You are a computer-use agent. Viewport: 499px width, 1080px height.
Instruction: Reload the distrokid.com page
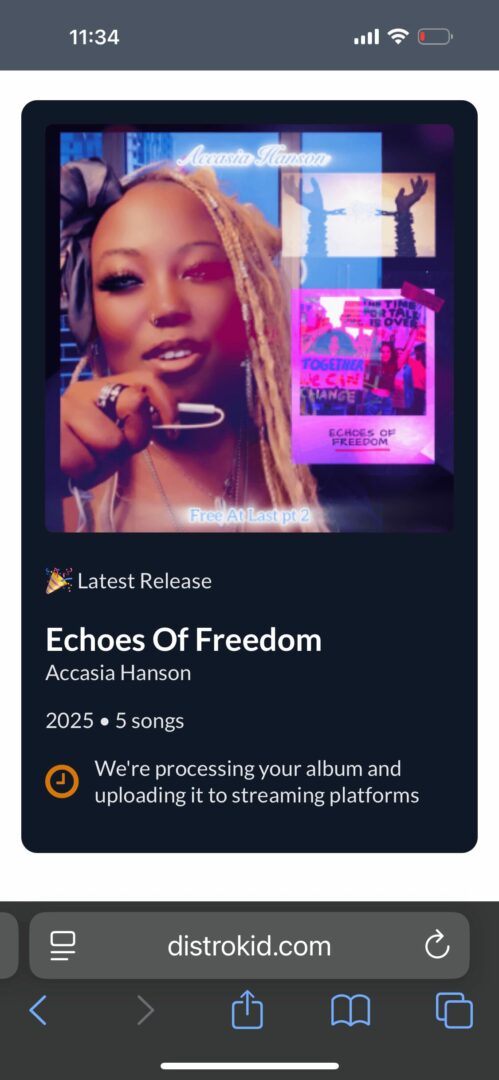(x=437, y=946)
